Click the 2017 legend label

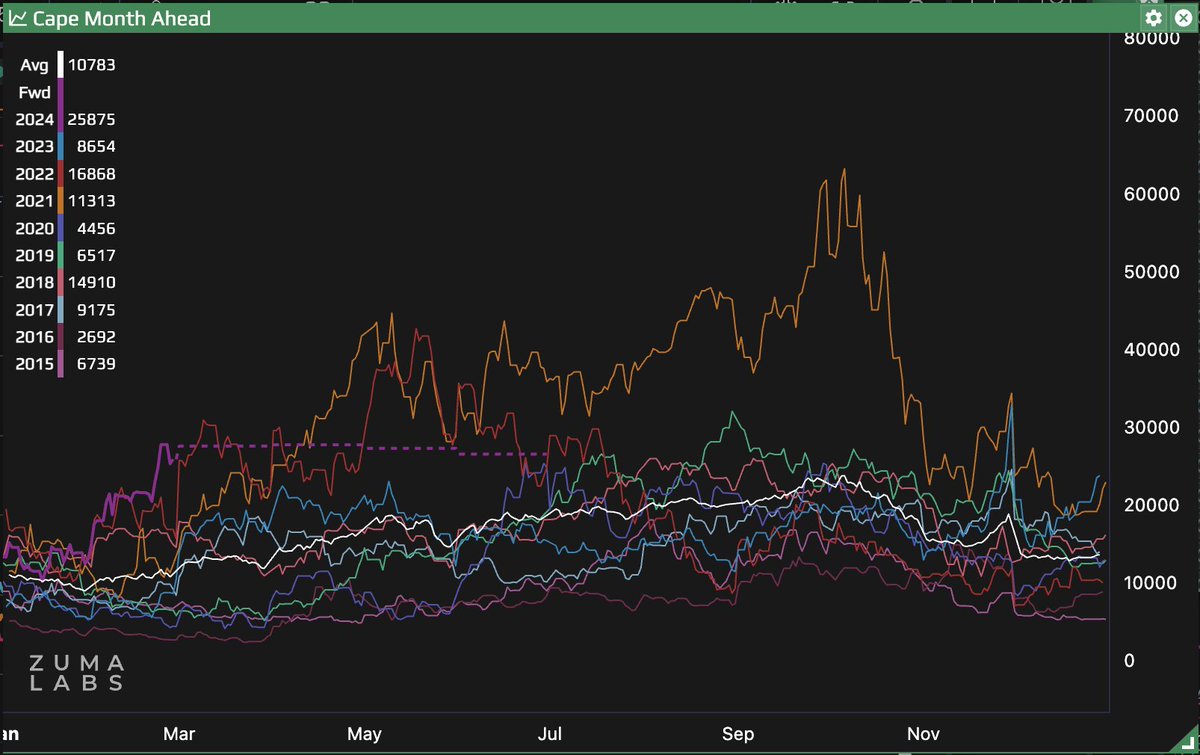[x=34, y=310]
